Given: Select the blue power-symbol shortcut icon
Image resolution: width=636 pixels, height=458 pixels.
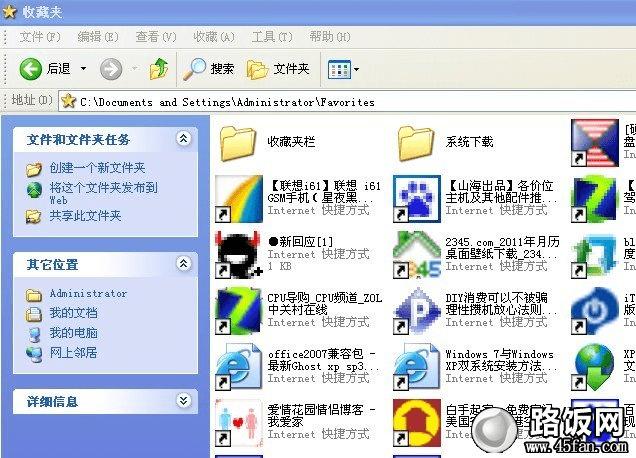Looking at the screenshot, I should pyautogui.click(x=595, y=310).
